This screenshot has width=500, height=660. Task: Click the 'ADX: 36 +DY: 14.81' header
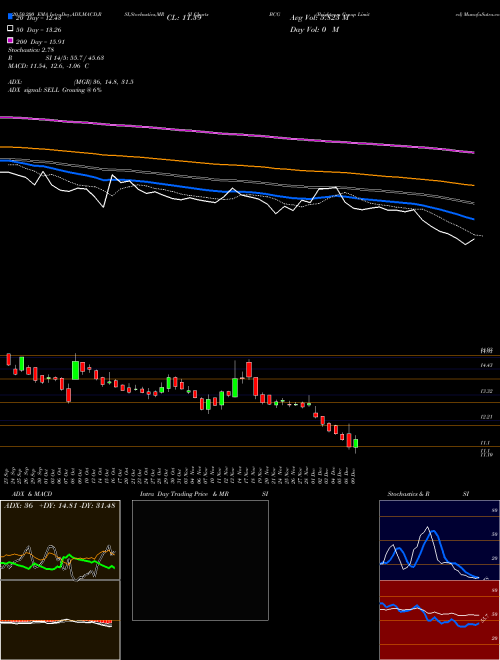[59, 505]
